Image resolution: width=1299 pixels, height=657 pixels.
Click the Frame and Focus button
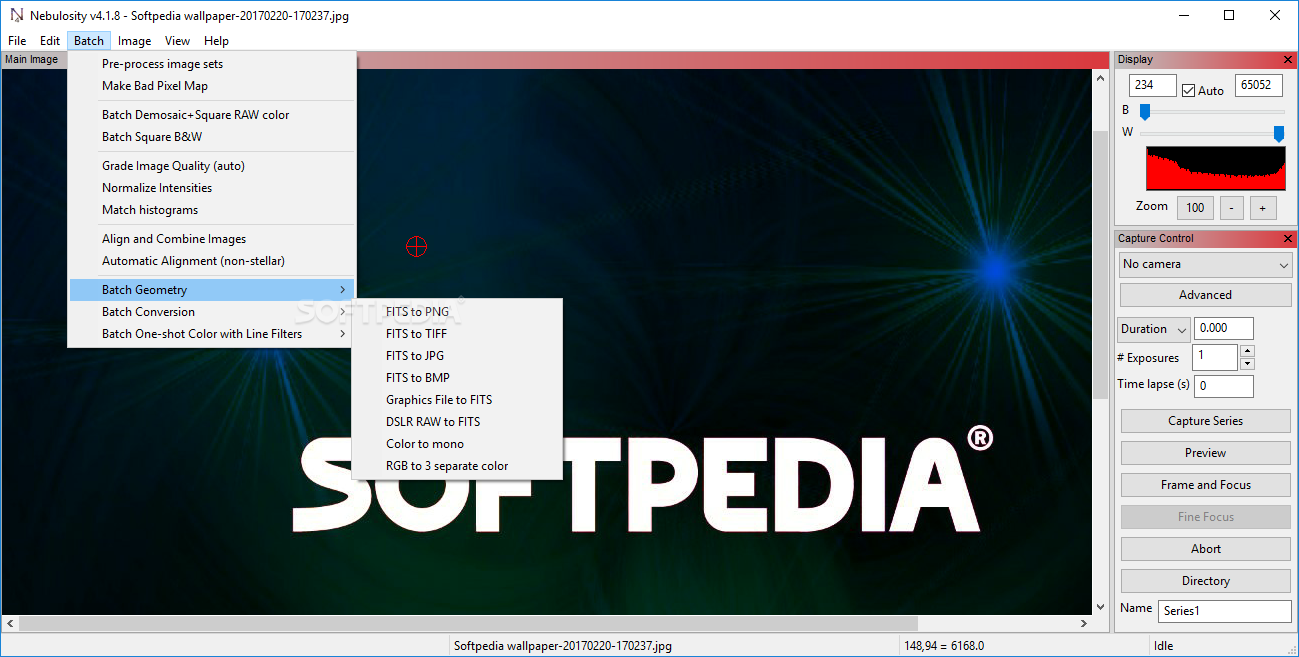click(1205, 485)
